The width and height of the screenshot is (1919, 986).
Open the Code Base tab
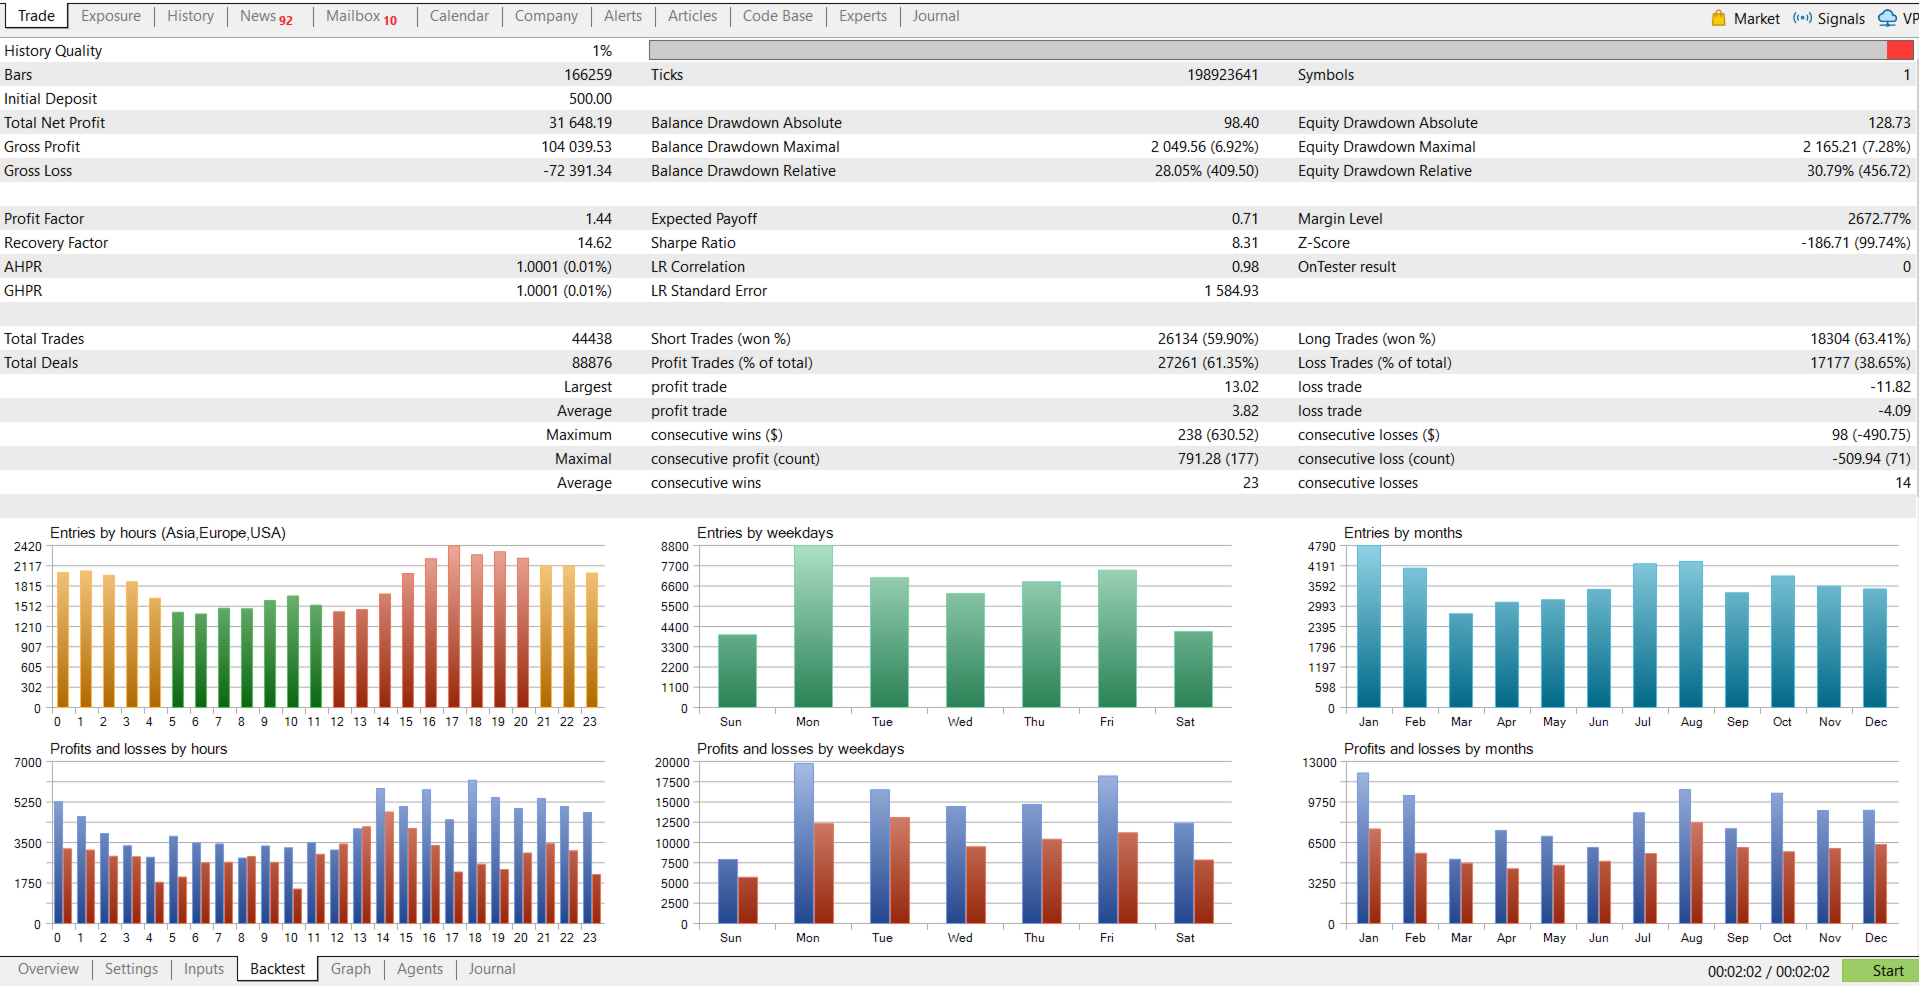pos(777,16)
